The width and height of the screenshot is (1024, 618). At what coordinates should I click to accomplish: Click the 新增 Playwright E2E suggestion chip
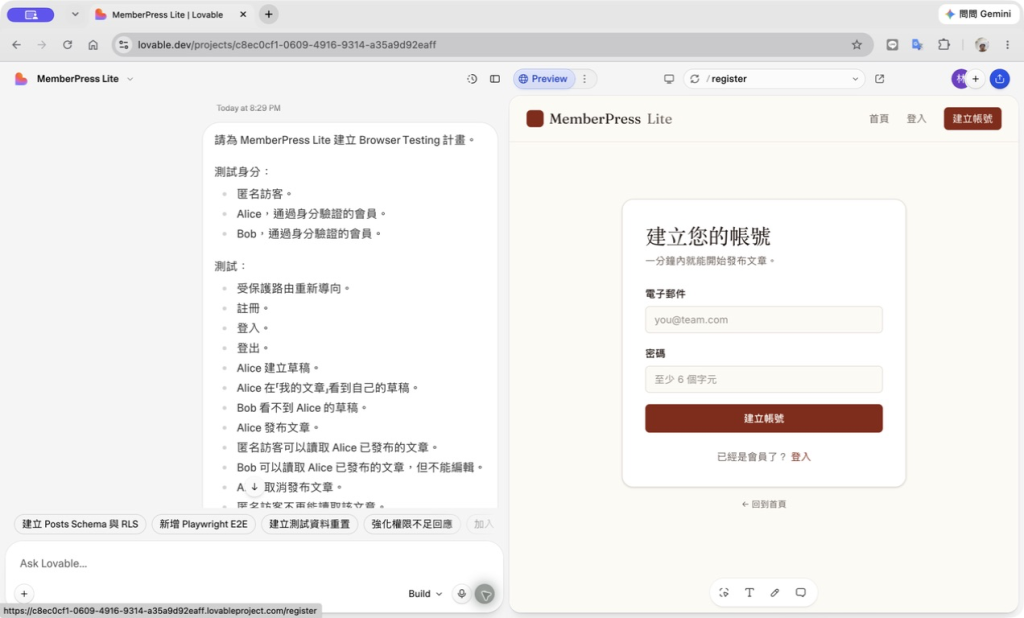(x=204, y=524)
